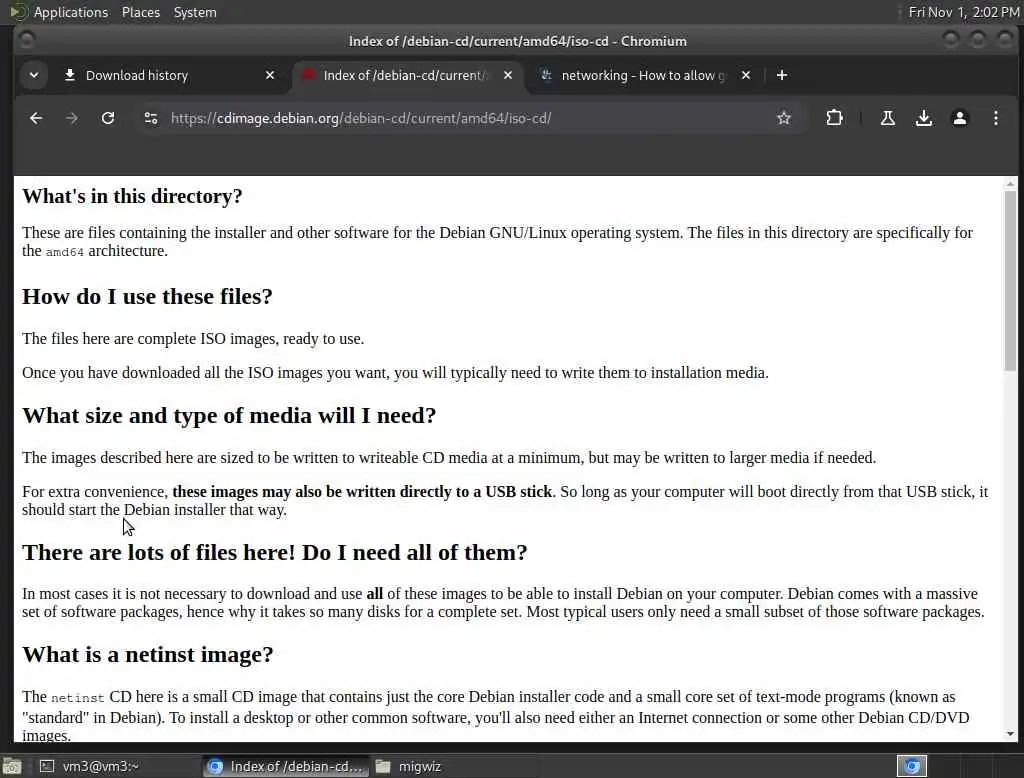This screenshot has height=778, width=1024.
Task: Click the clock showing Fri Nov 1, 2:02 PM
Action: [963, 12]
